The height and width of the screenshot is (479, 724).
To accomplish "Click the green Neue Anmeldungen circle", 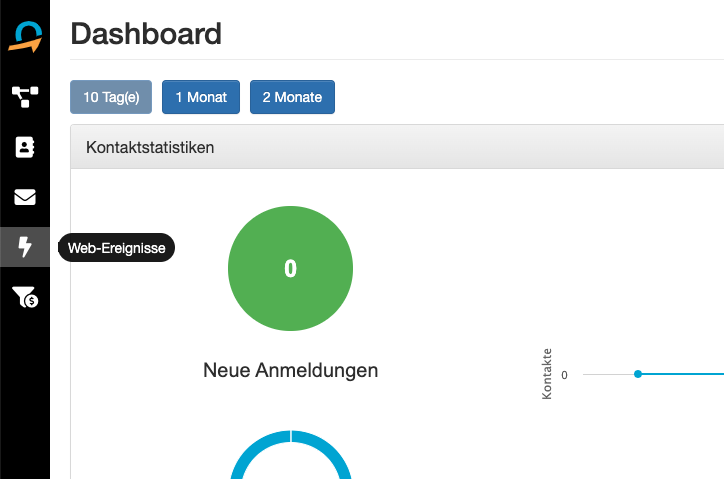I will tap(290, 268).
